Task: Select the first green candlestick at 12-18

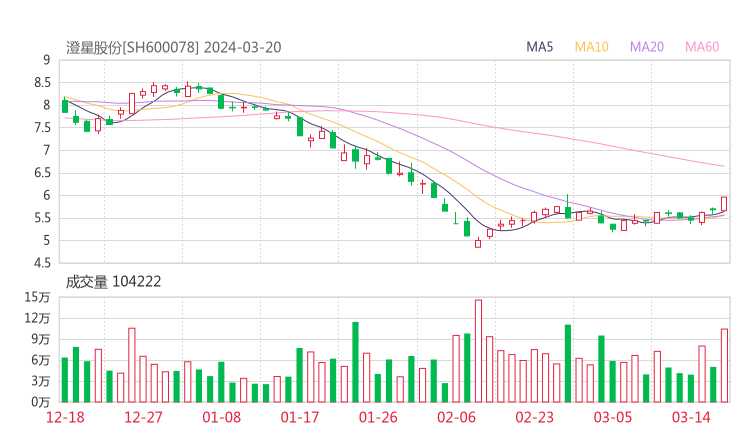Action: [x=65, y=105]
